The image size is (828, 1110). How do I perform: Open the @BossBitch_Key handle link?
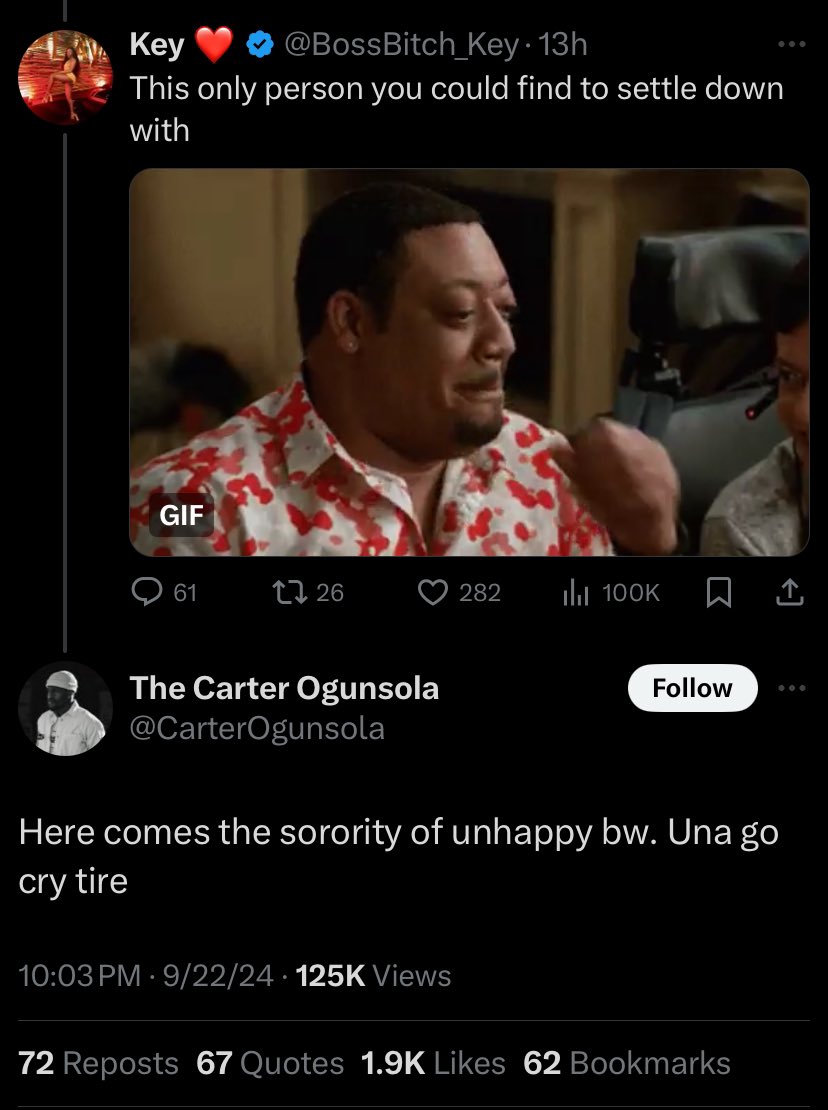[x=402, y=44]
